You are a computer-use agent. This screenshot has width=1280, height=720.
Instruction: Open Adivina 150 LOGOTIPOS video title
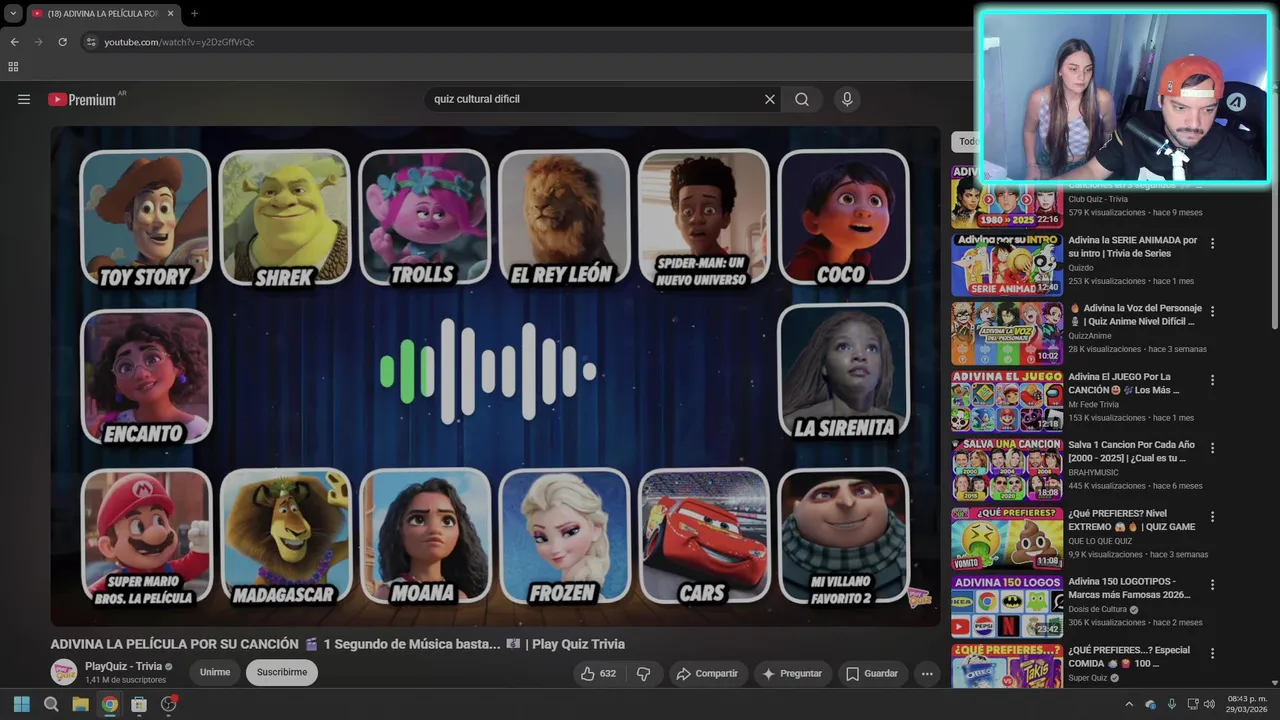(x=1129, y=588)
